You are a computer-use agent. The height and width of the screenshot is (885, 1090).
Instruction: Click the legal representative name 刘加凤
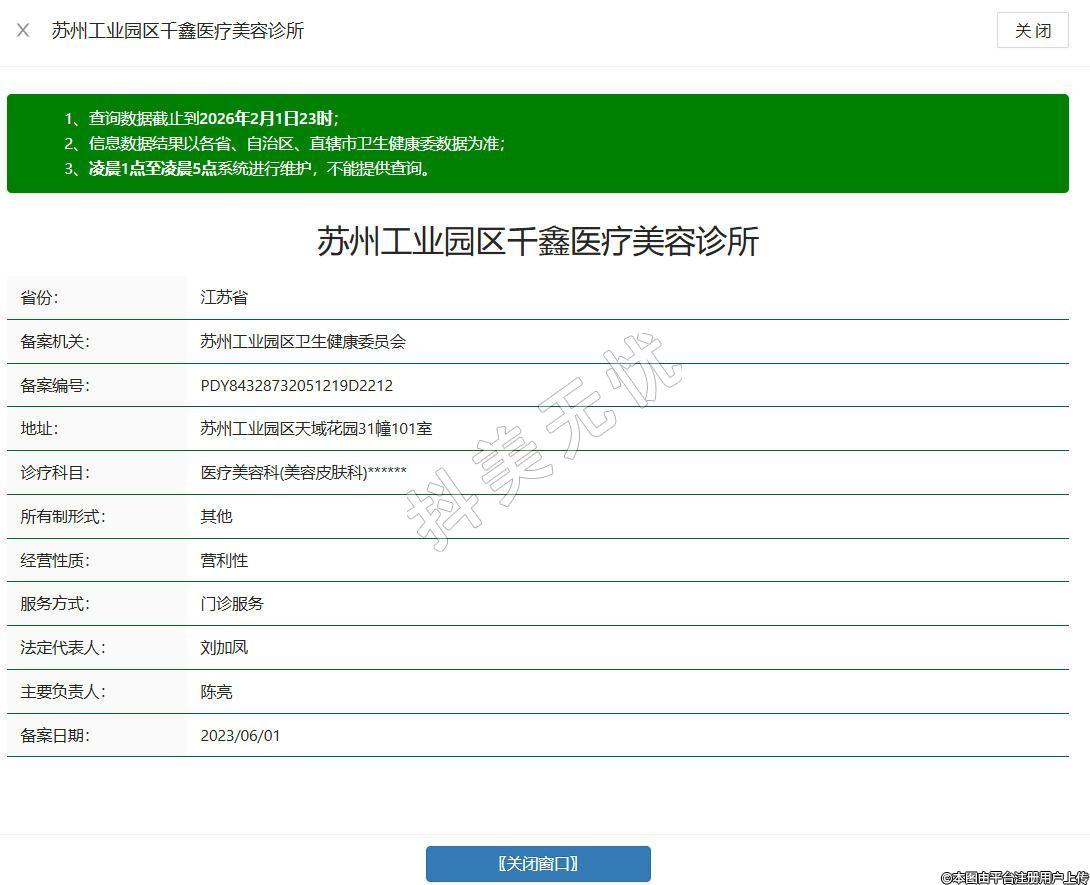224,648
